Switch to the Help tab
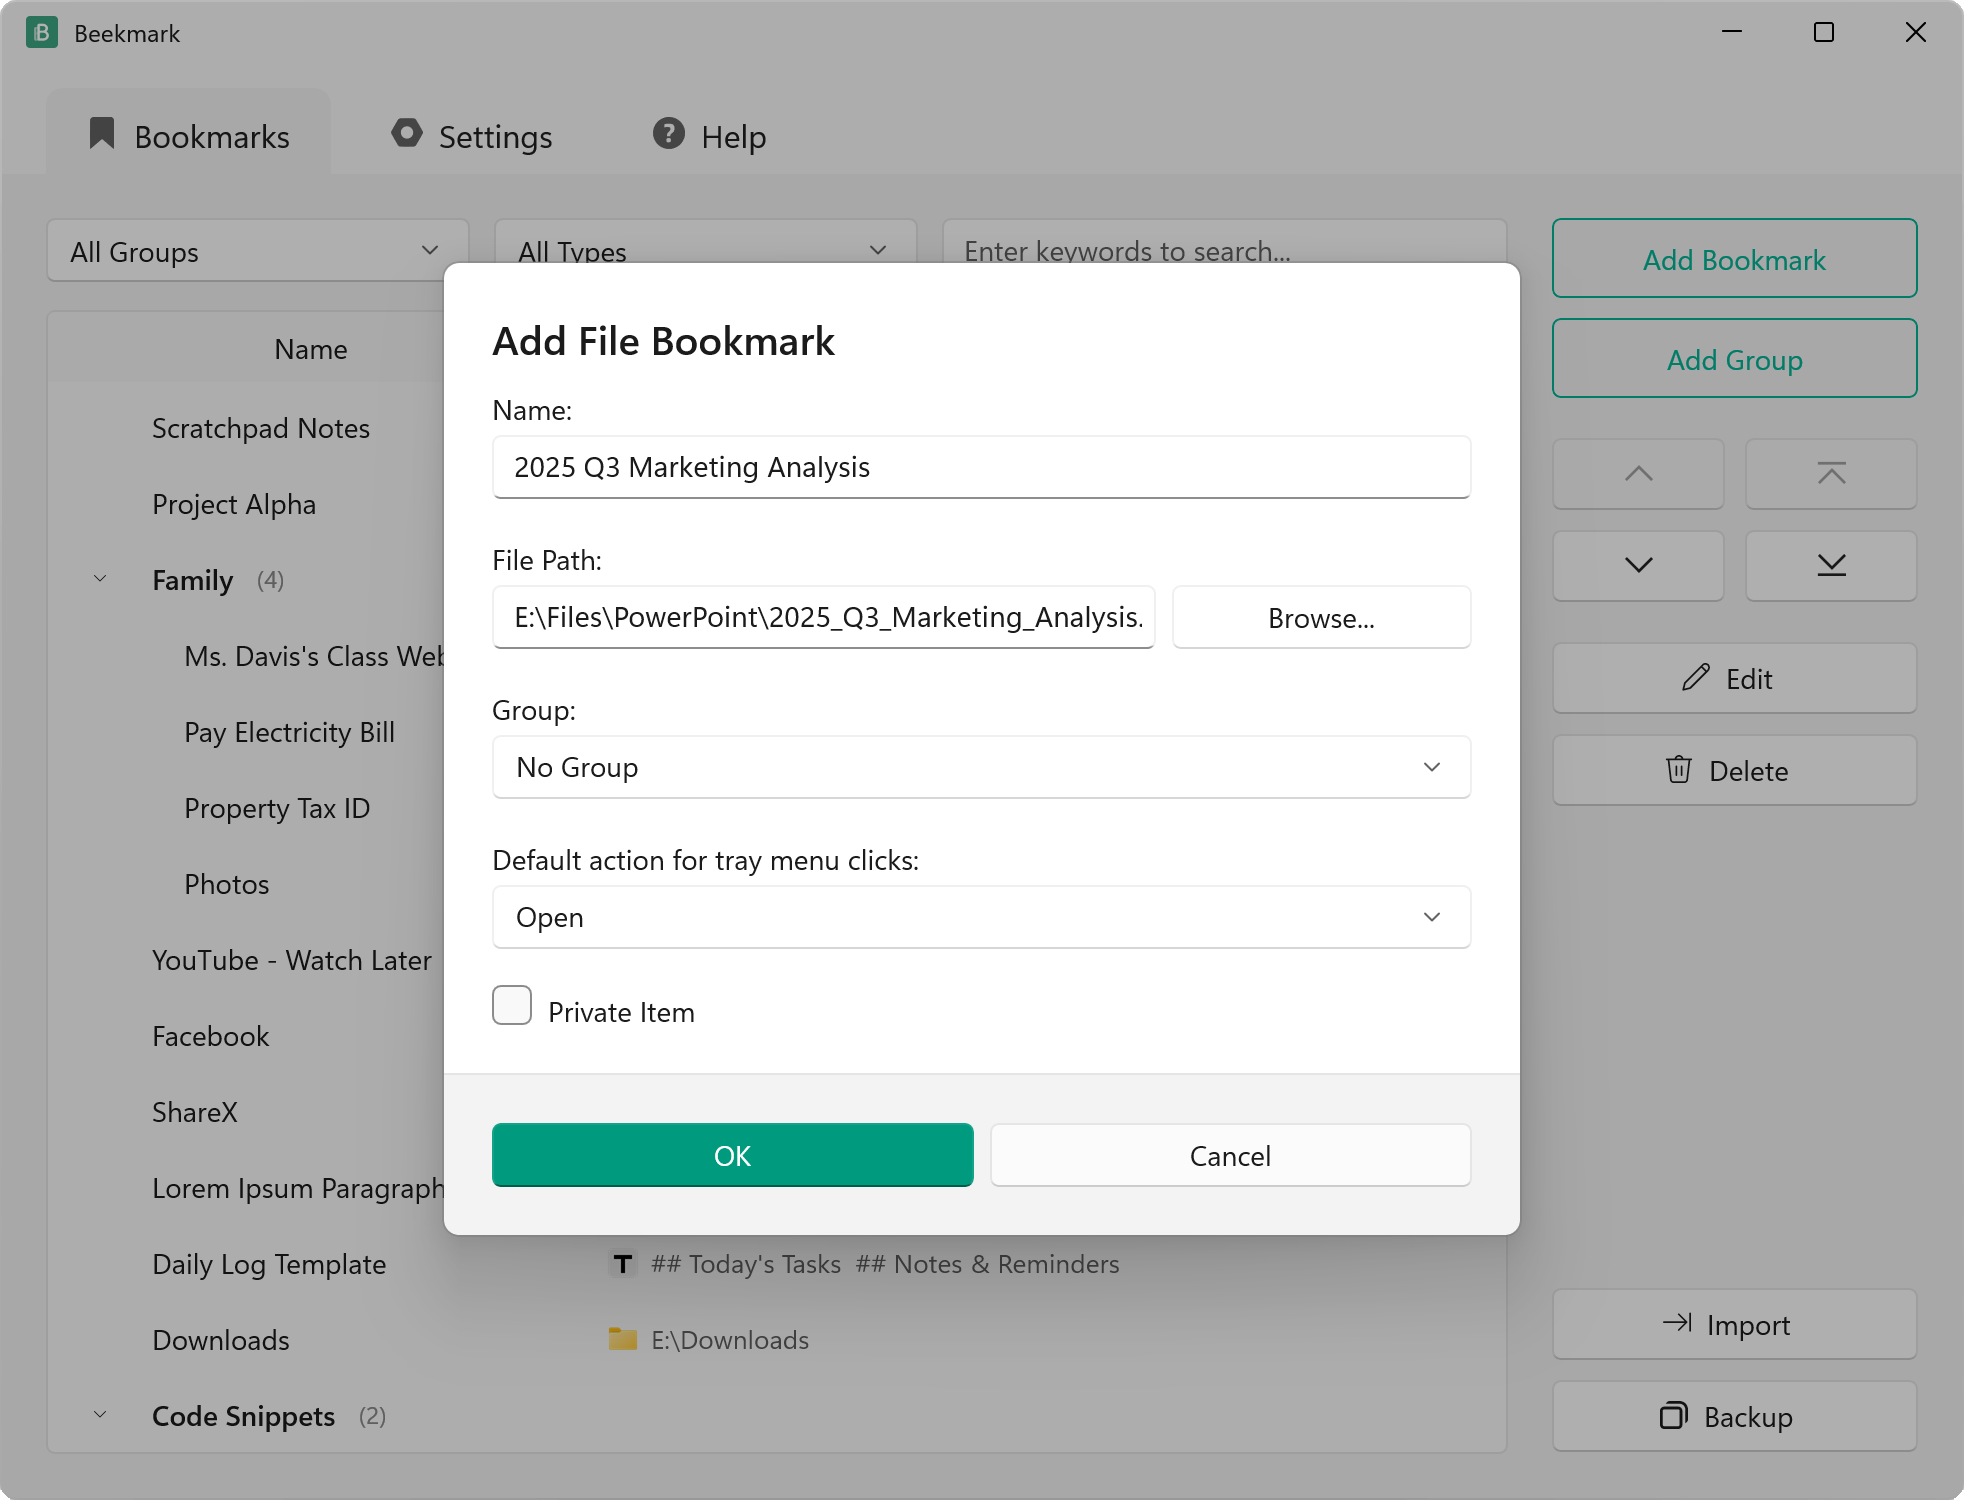 coord(710,135)
